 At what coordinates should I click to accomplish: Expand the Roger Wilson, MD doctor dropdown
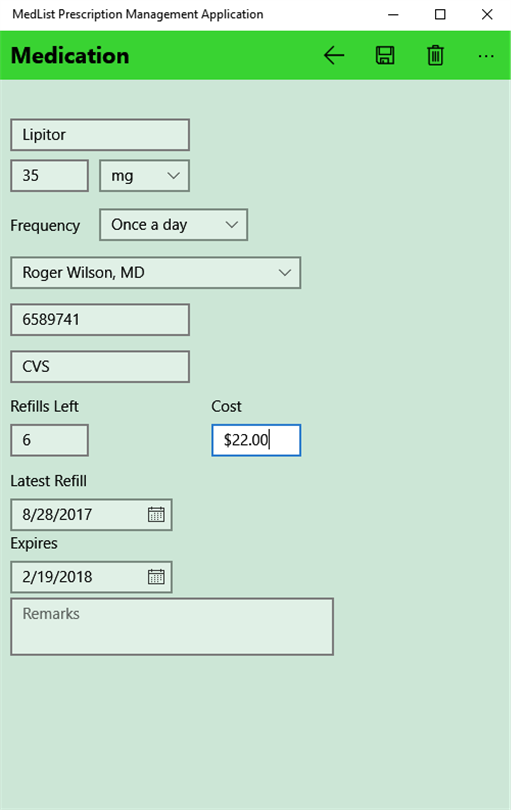point(156,273)
